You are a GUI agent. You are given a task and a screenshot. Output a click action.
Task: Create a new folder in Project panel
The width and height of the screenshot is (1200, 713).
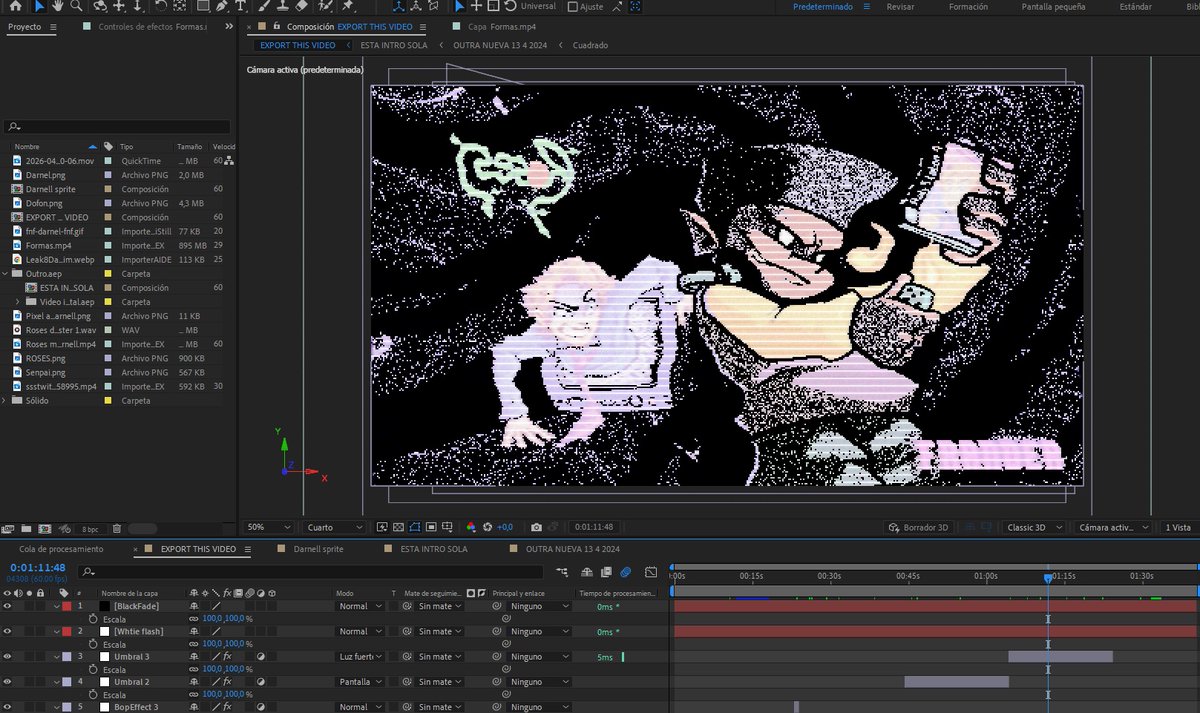coord(27,528)
